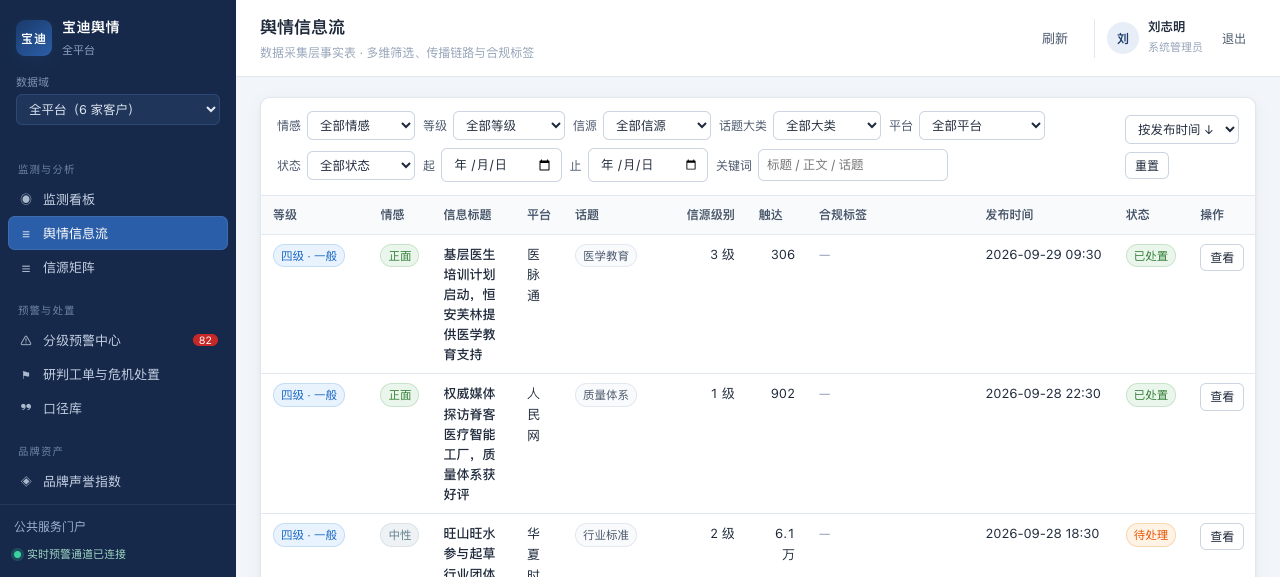Click the 触达 column header
The image size is (1280, 577).
click(771, 215)
